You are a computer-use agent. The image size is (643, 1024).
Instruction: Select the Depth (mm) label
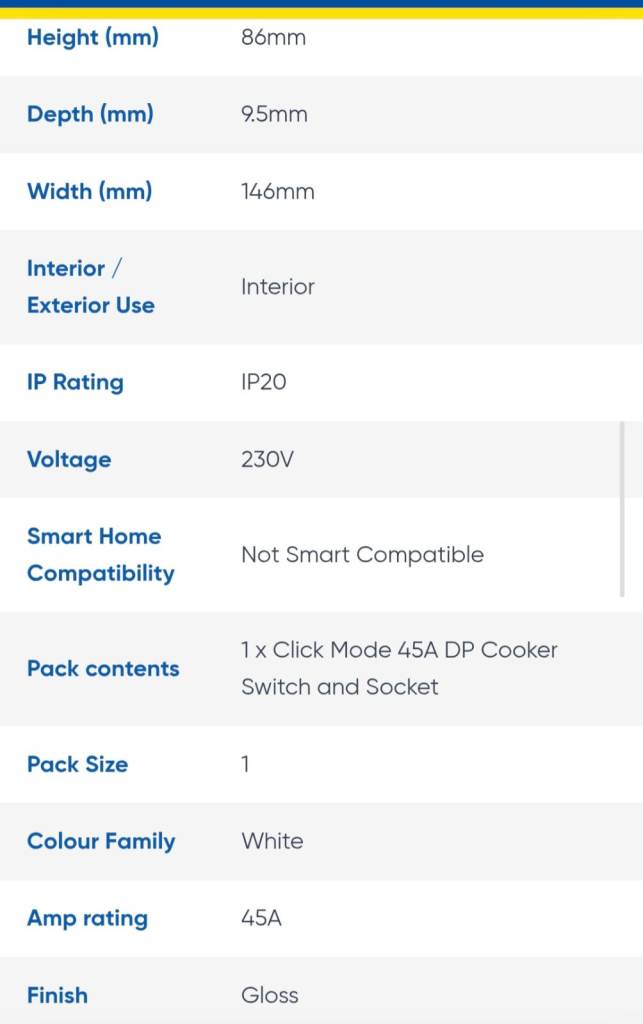(90, 114)
